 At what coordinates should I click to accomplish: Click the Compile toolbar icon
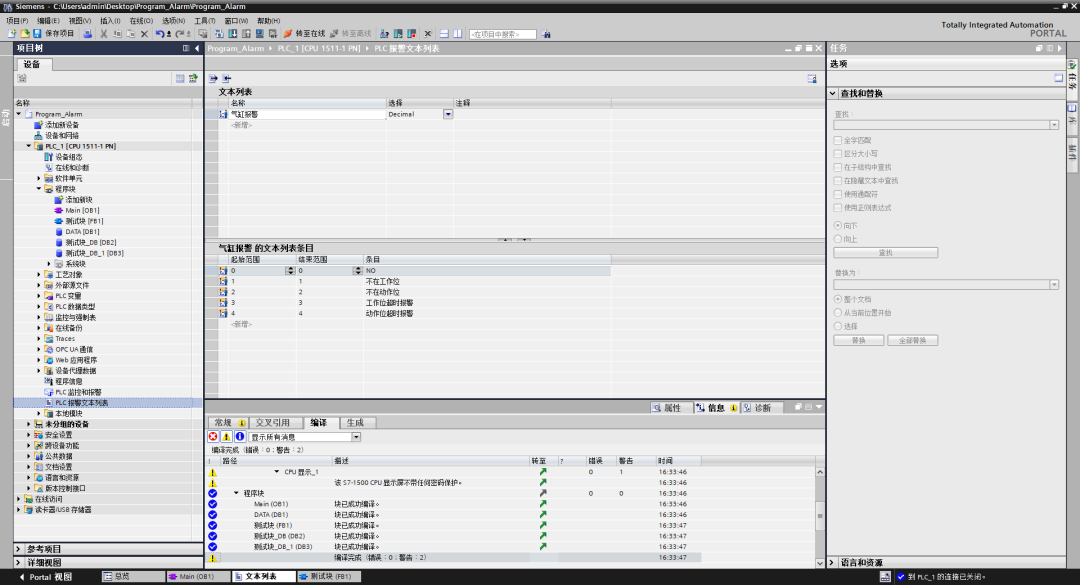pyautogui.click(x=219, y=33)
